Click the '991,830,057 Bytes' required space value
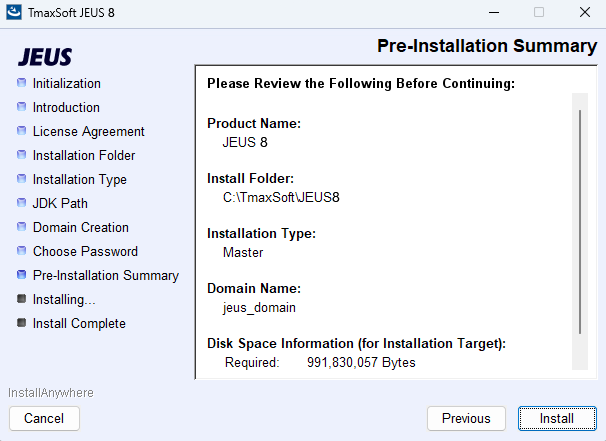This screenshot has height=441, width=606. click(x=361, y=363)
